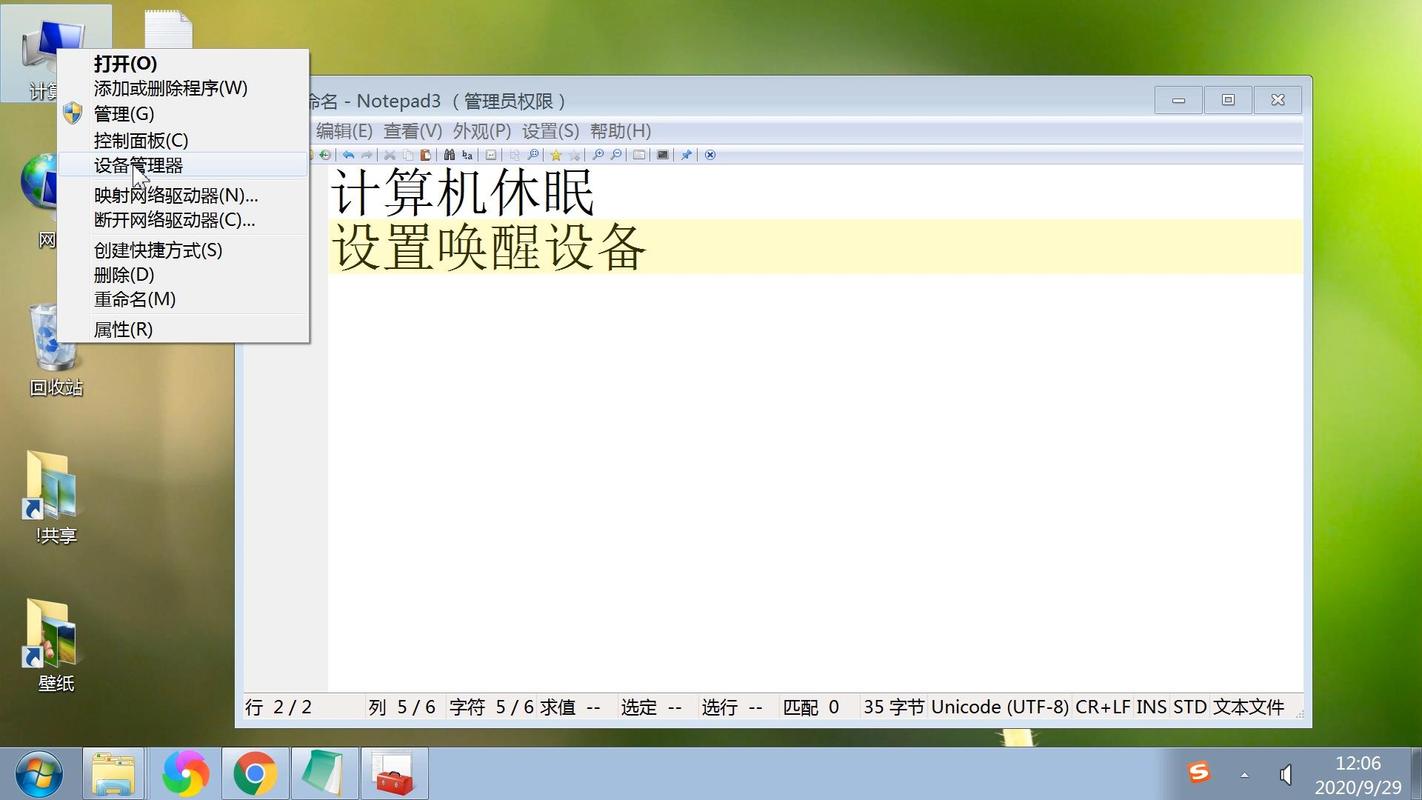Launch Google Chrome from the taskbar

pos(255,772)
